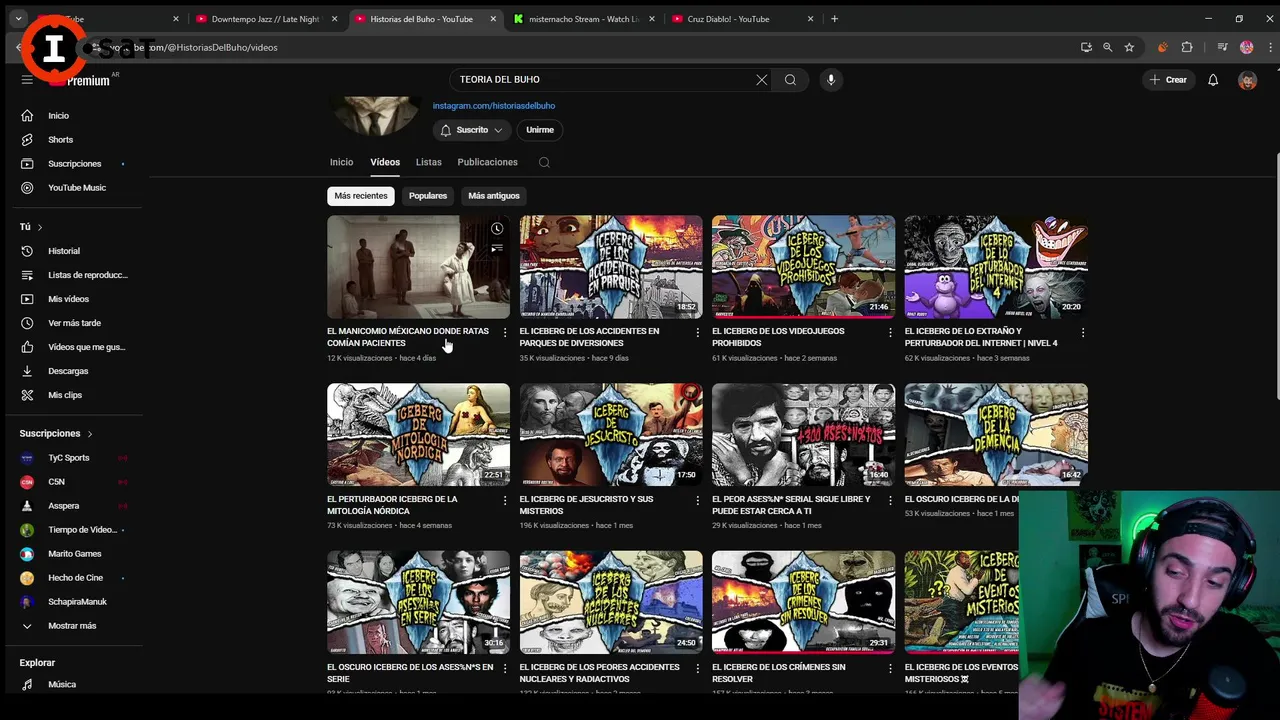Viewport: 1280px width, 720px height.
Task: Open the notifications bell
Action: coord(1213,80)
